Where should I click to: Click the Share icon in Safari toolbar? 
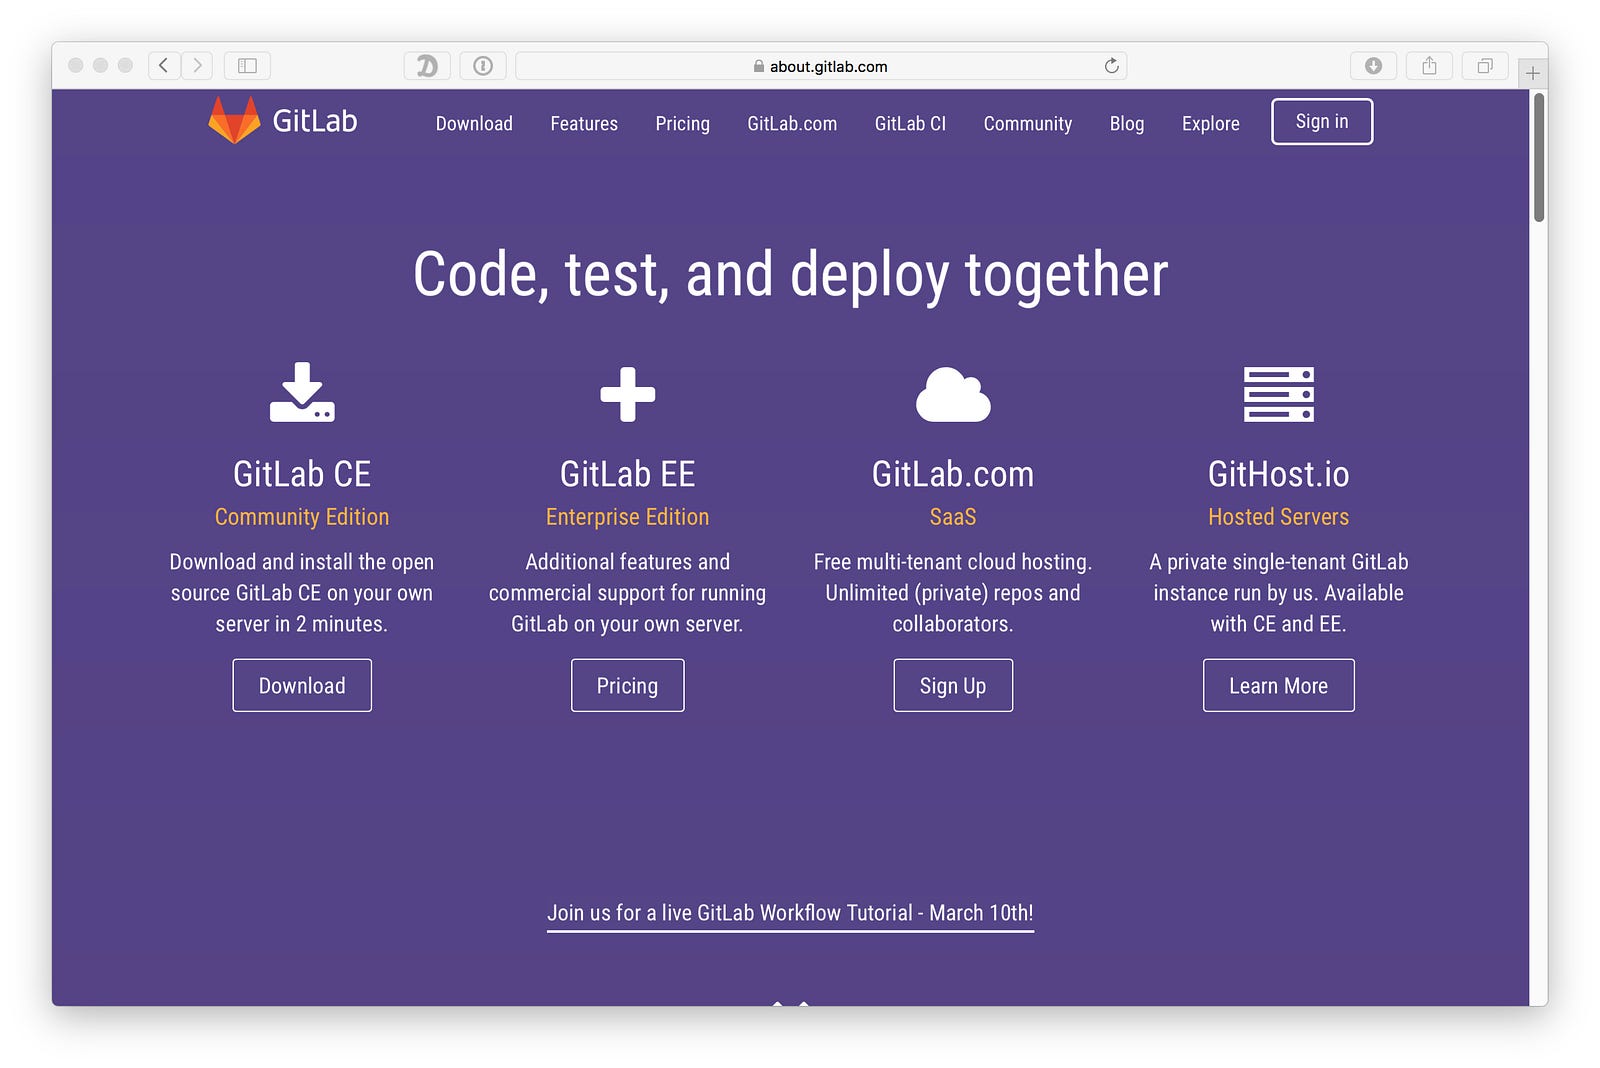1430,66
